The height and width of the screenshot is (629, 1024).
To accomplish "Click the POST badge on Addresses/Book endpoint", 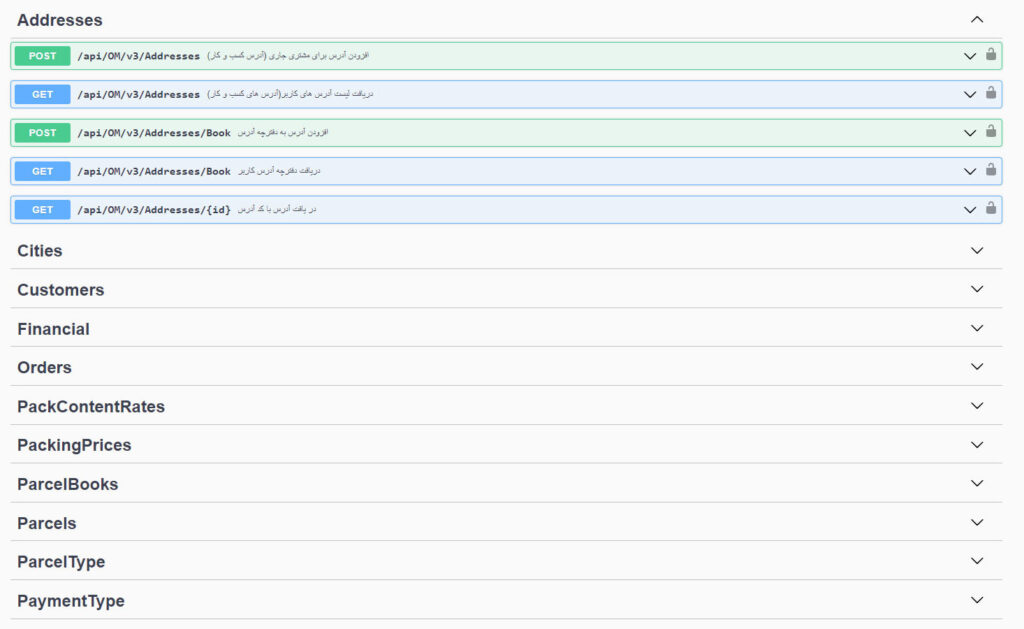I will [41, 132].
